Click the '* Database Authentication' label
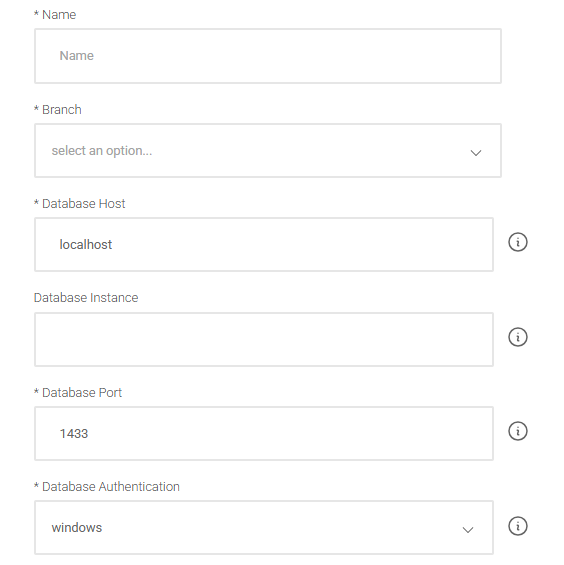The width and height of the screenshot is (564, 565). (x=107, y=486)
